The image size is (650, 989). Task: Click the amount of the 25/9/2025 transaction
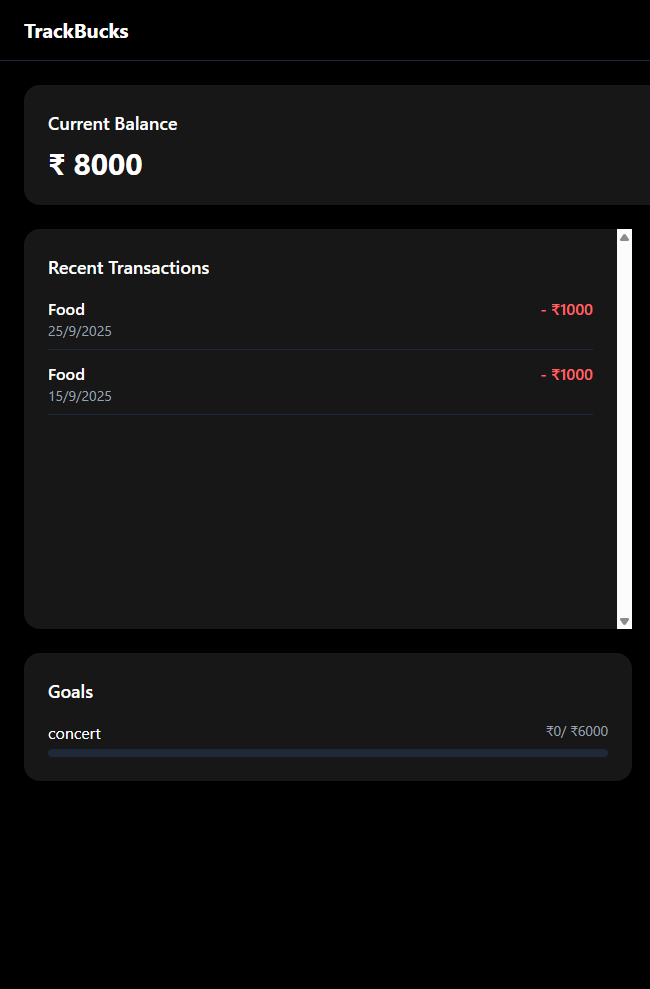coord(567,310)
